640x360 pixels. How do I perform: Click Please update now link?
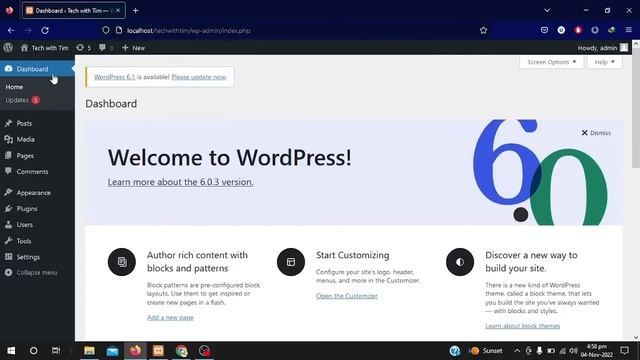point(199,77)
